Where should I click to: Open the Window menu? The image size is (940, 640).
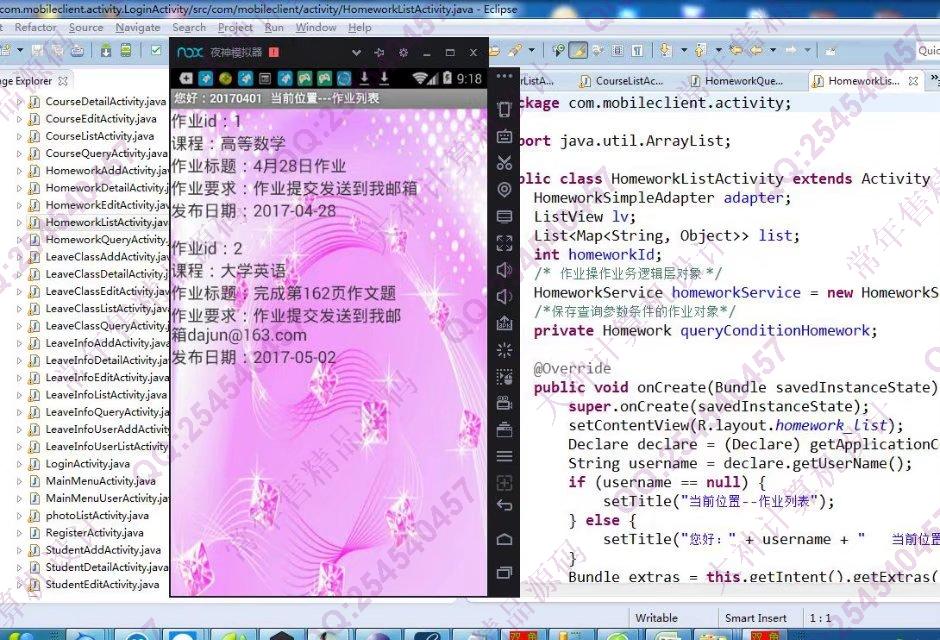(x=315, y=28)
